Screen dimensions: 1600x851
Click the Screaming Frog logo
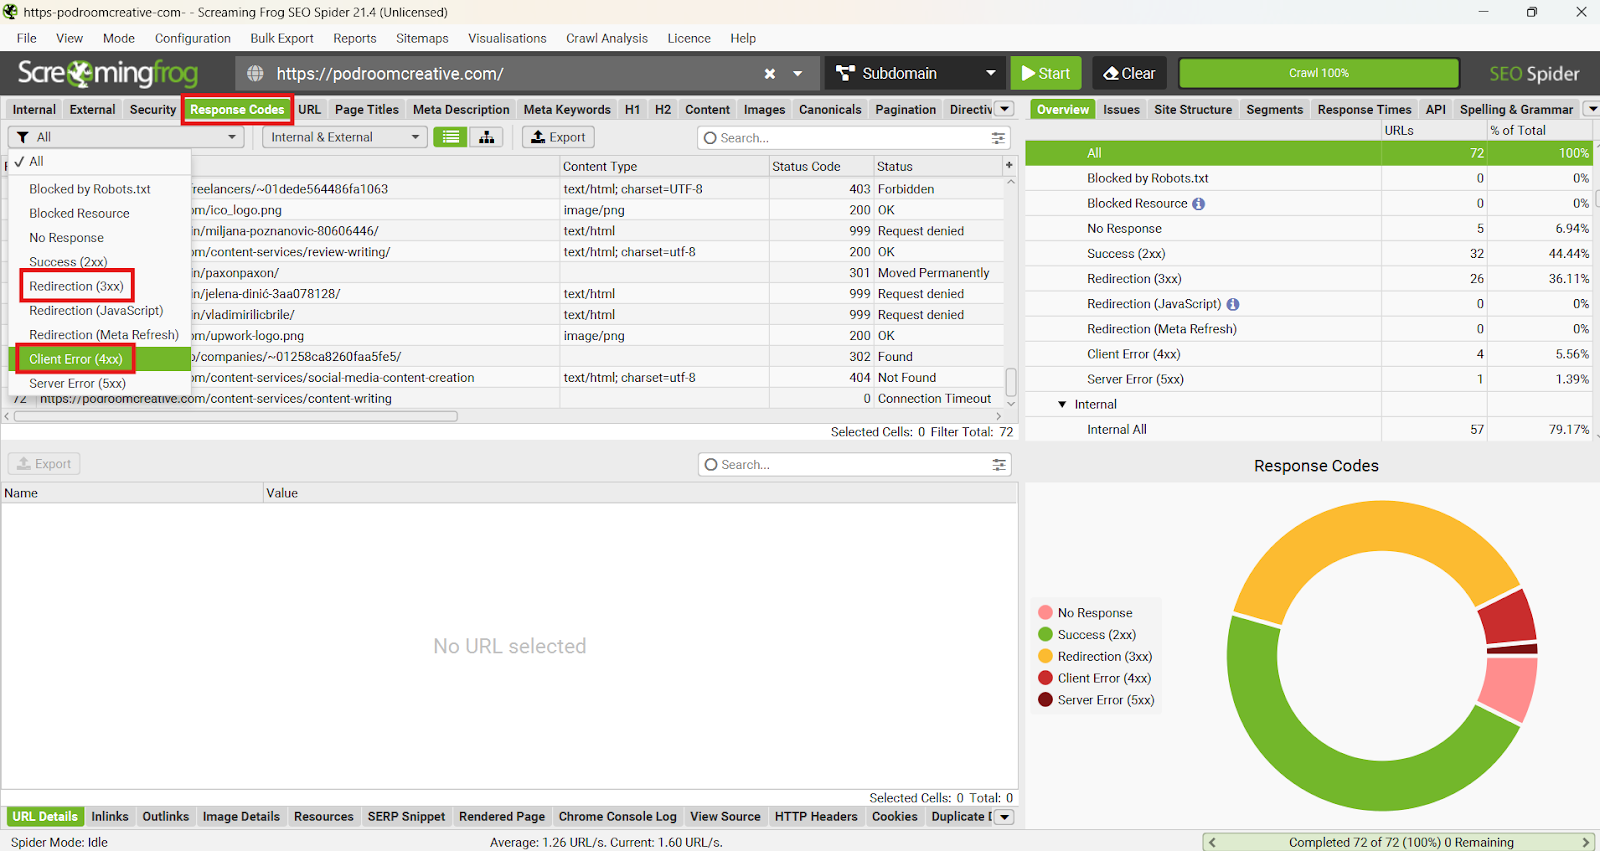pyautogui.click(x=108, y=73)
